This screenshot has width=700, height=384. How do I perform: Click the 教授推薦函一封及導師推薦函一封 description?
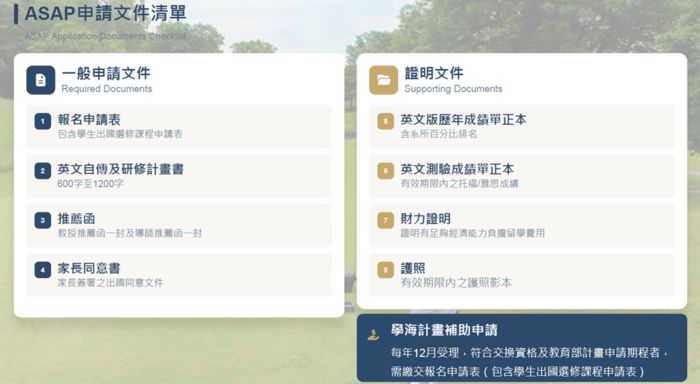(130, 233)
